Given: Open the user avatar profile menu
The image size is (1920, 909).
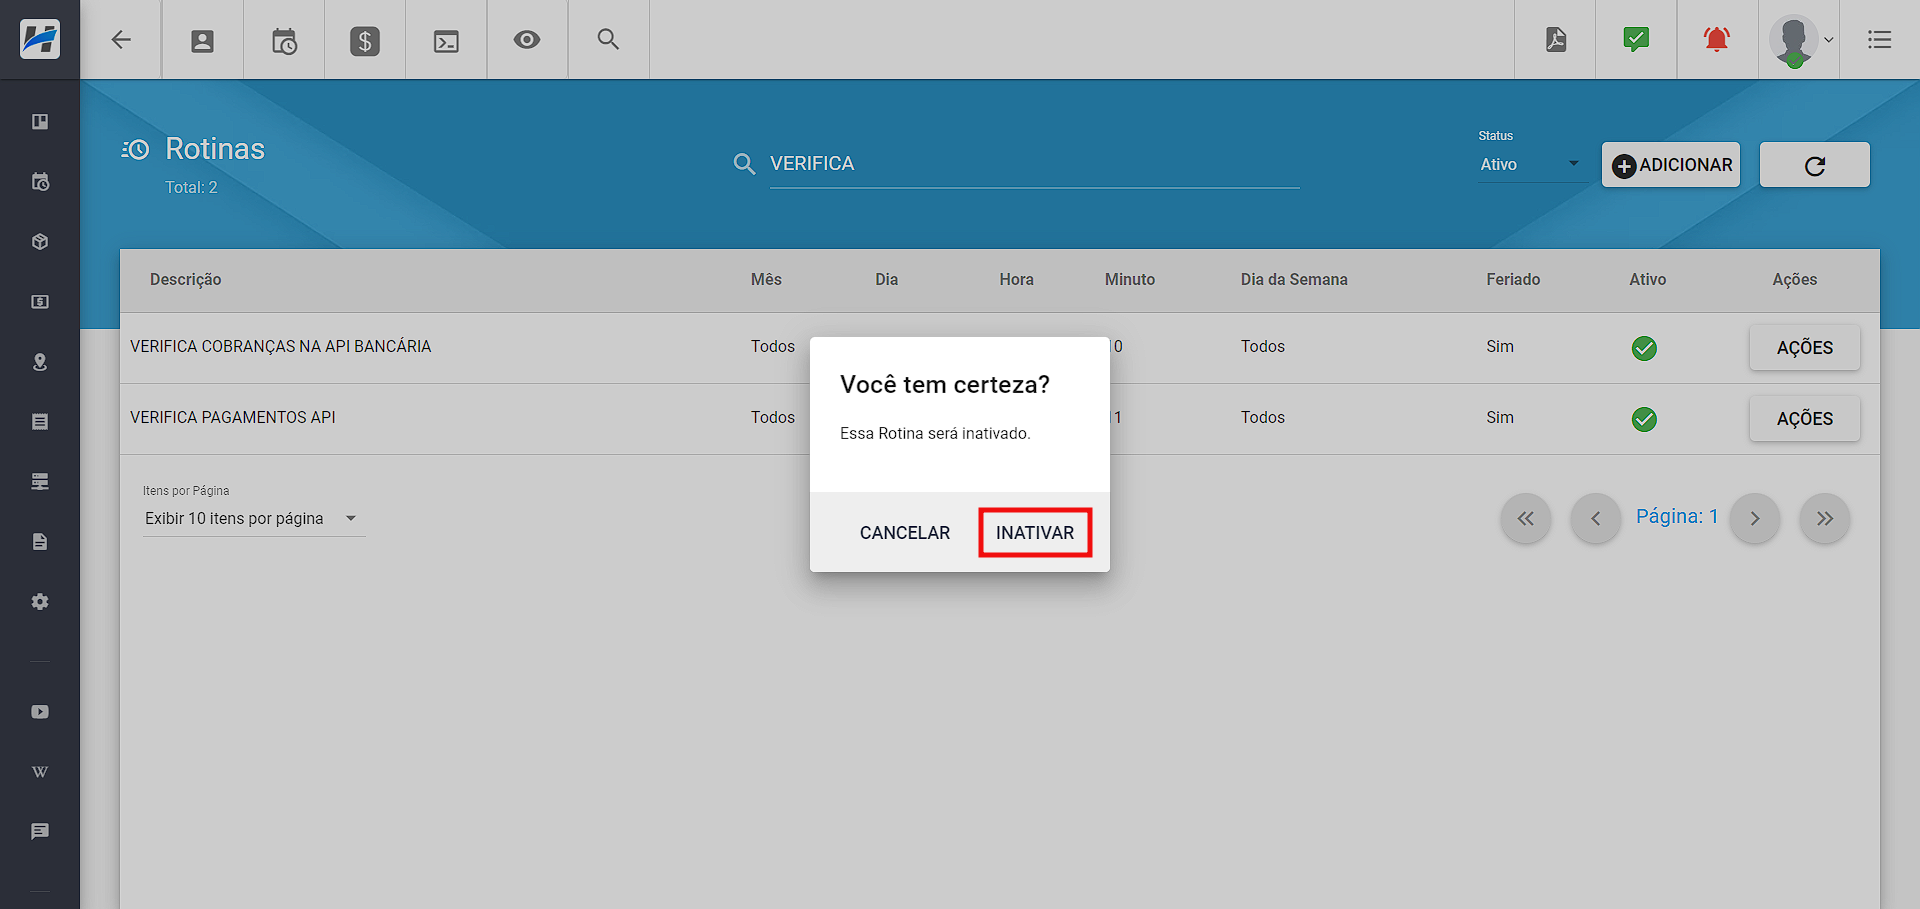Looking at the screenshot, I should pyautogui.click(x=1799, y=40).
